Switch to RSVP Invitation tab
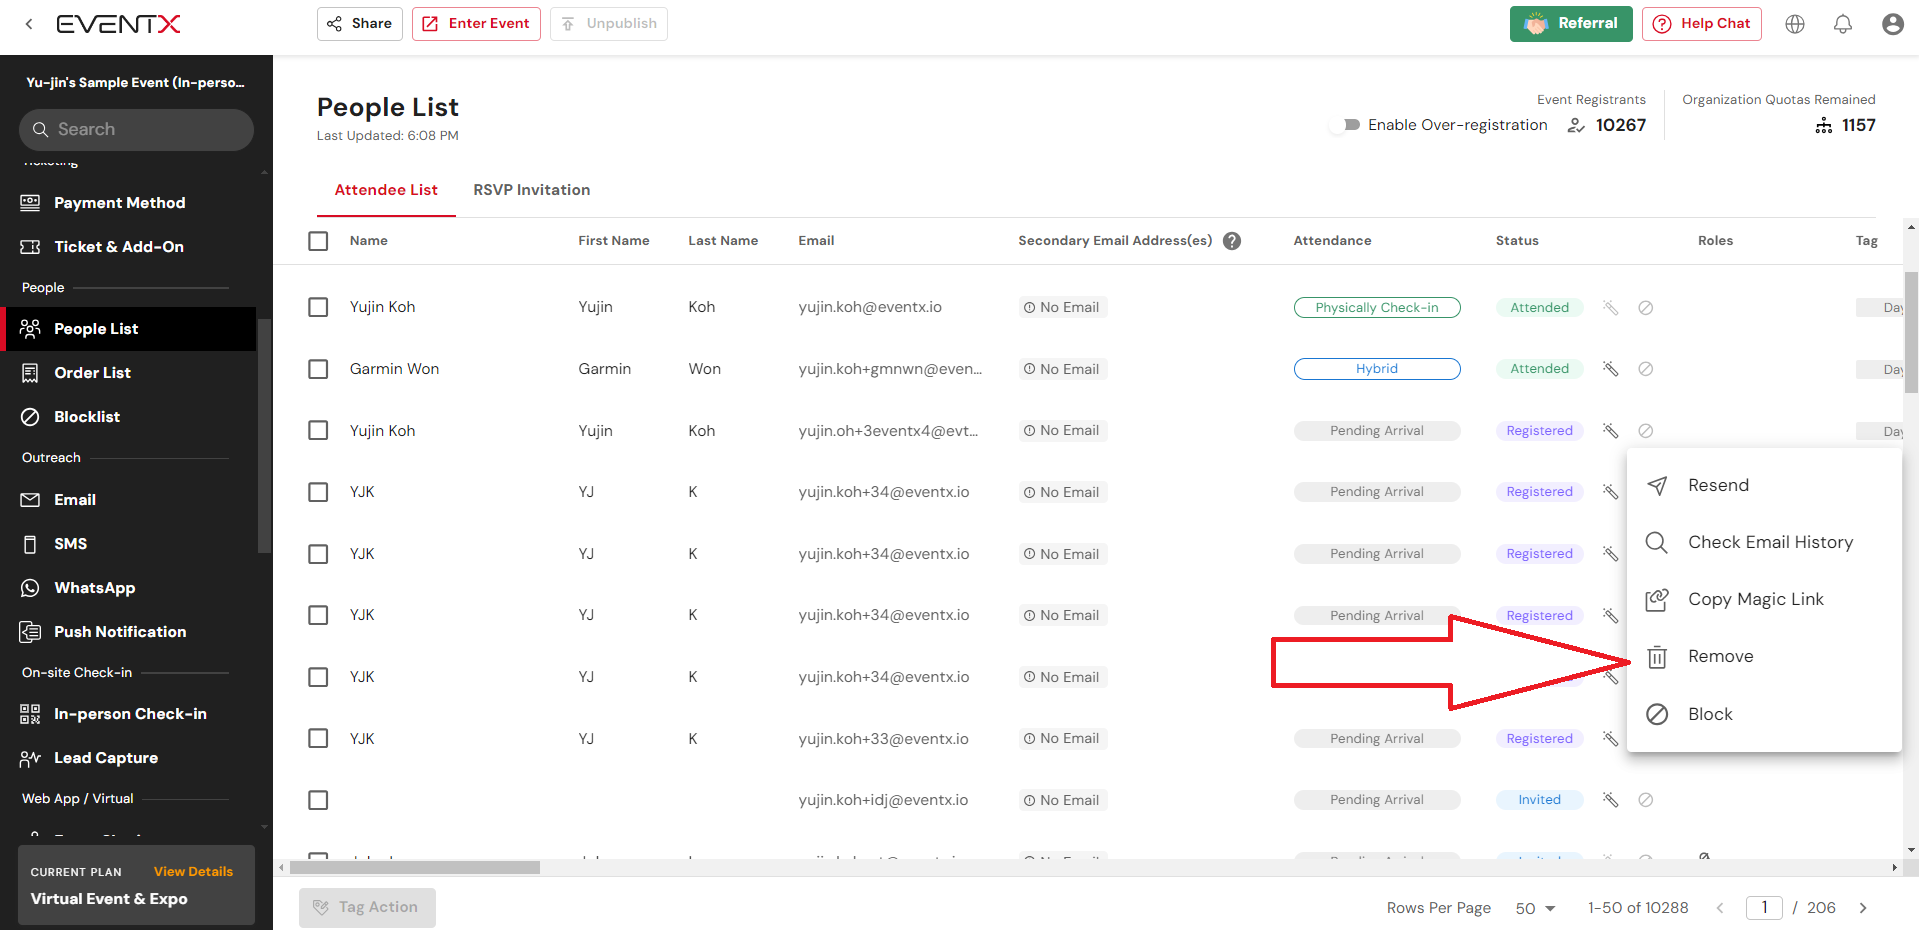Image resolution: width=1919 pixels, height=930 pixels. click(x=531, y=190)
